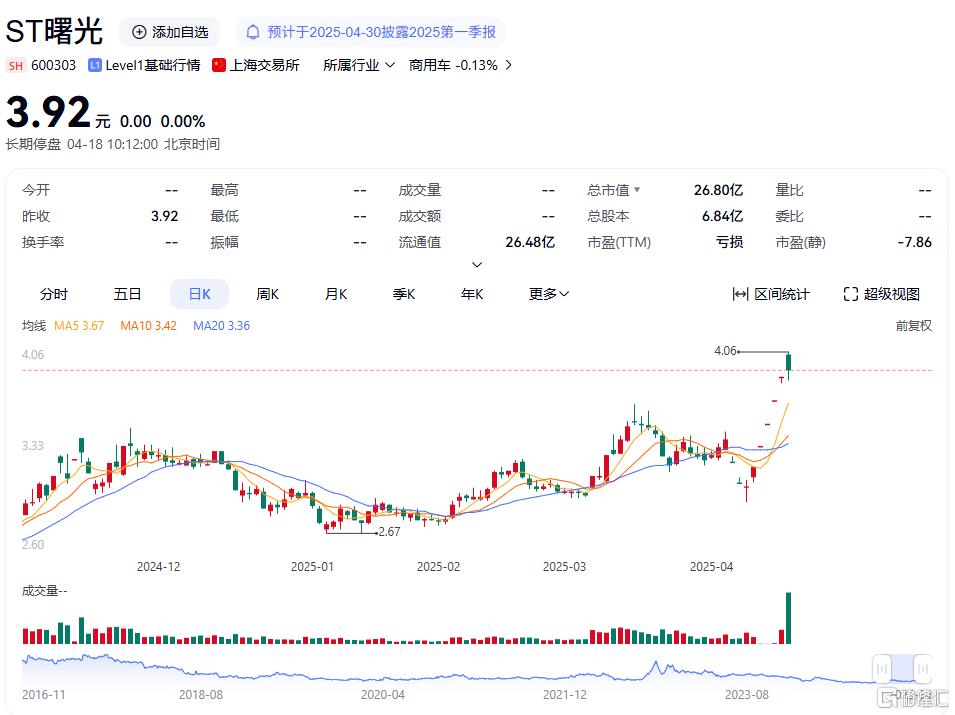Click 上海交易所 label
The width and height of the screenshot is (955, 715).
(264, 65)
